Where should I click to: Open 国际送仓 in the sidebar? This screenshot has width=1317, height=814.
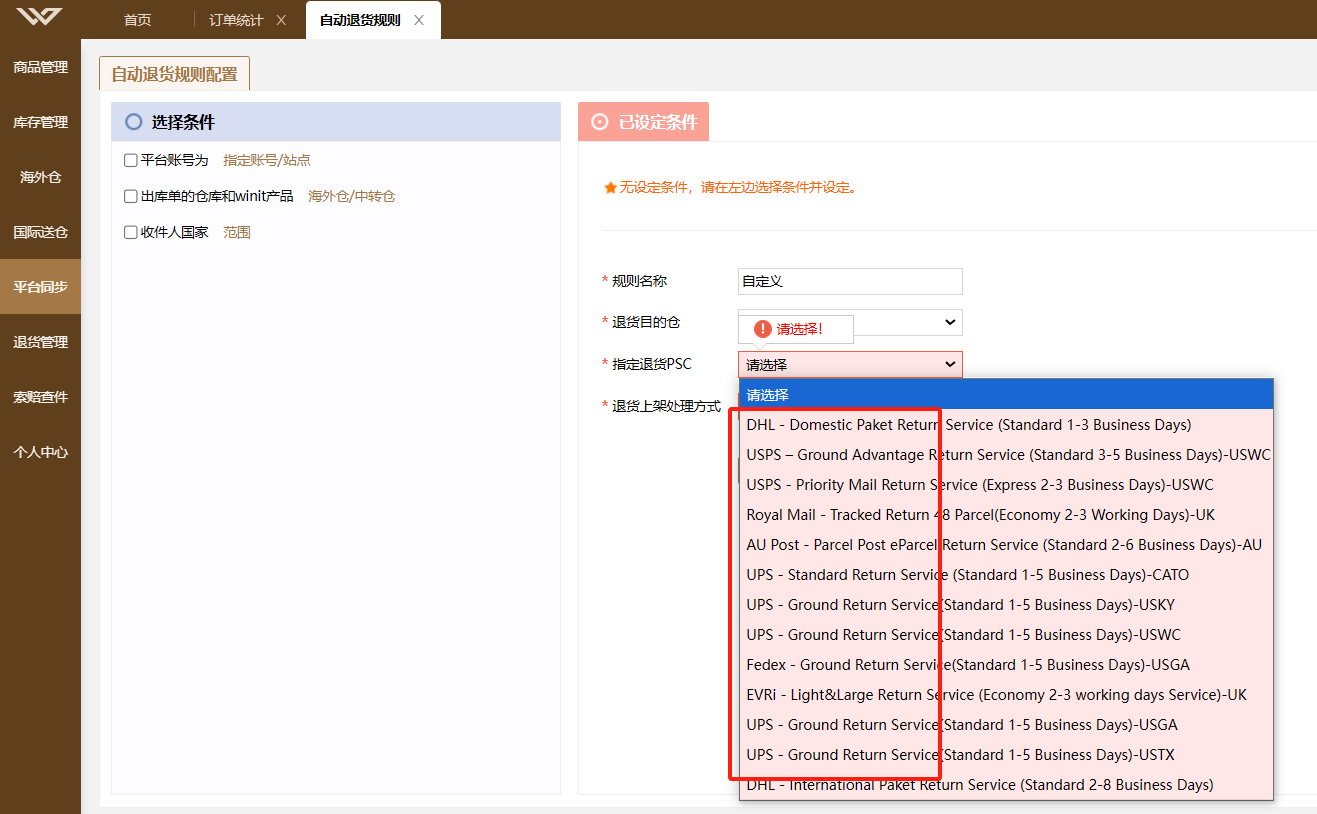coord(40,232)
